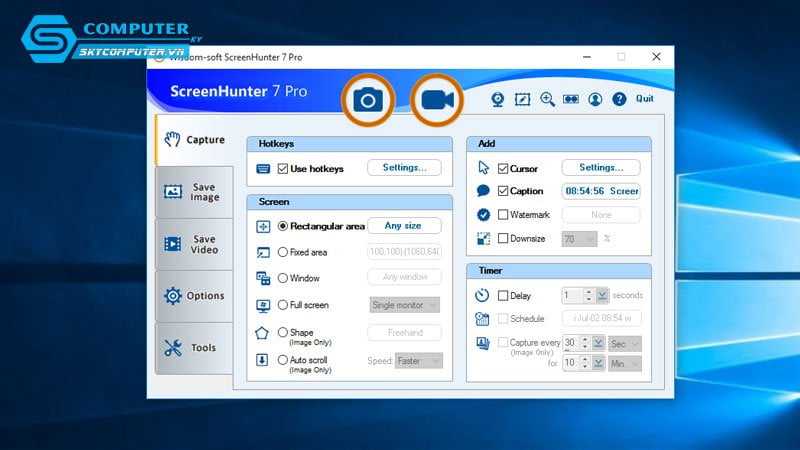Image resolution: width=800 pixels, height=450 pixels.
Task: Select the Shape radio button
Action: coord(283,332)
